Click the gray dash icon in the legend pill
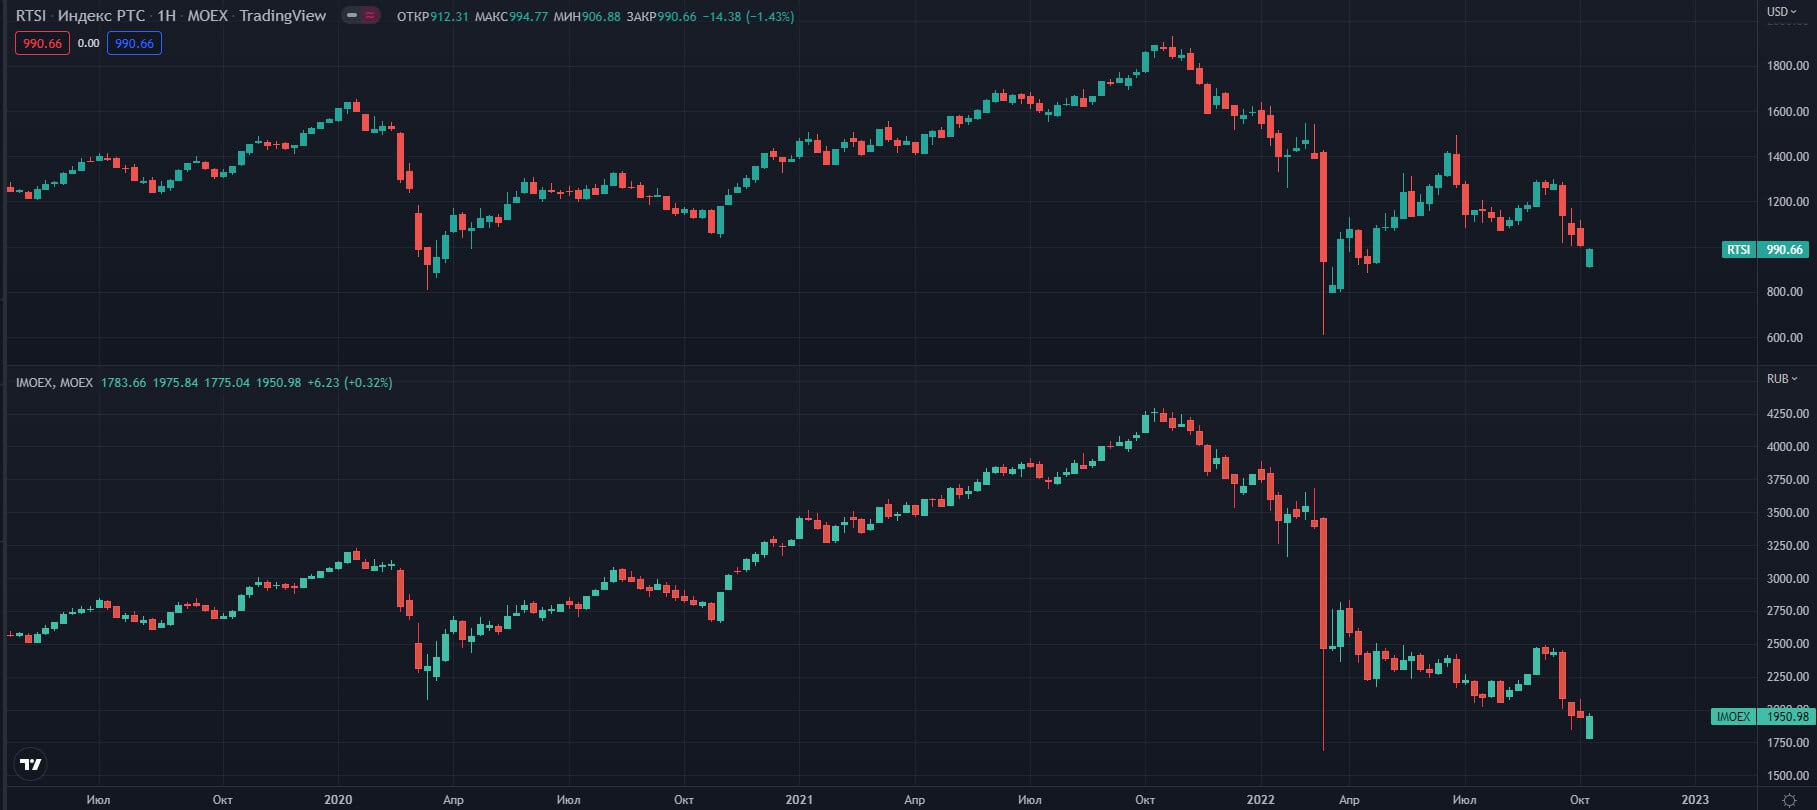The height and width of the screenshot is (810, 1817). pos(352,16)
